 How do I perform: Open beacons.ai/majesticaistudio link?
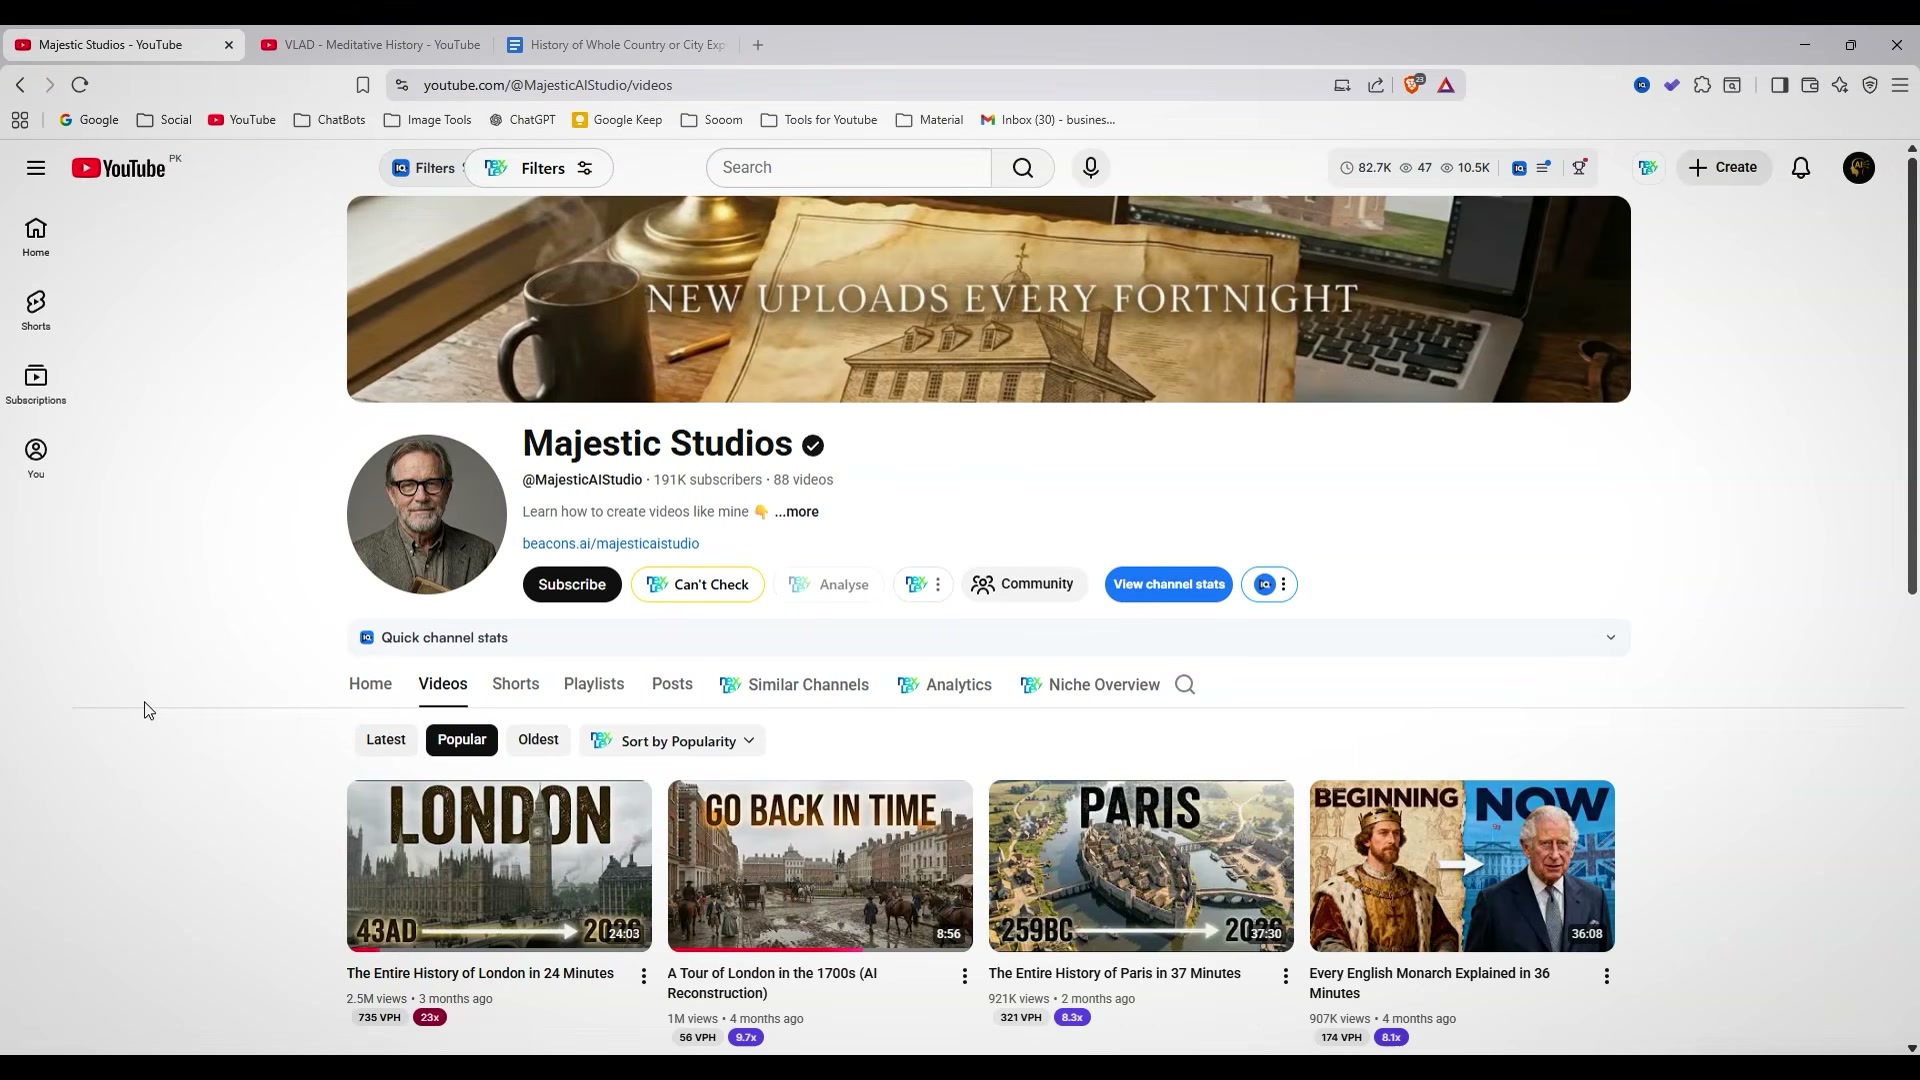(611, 544)
